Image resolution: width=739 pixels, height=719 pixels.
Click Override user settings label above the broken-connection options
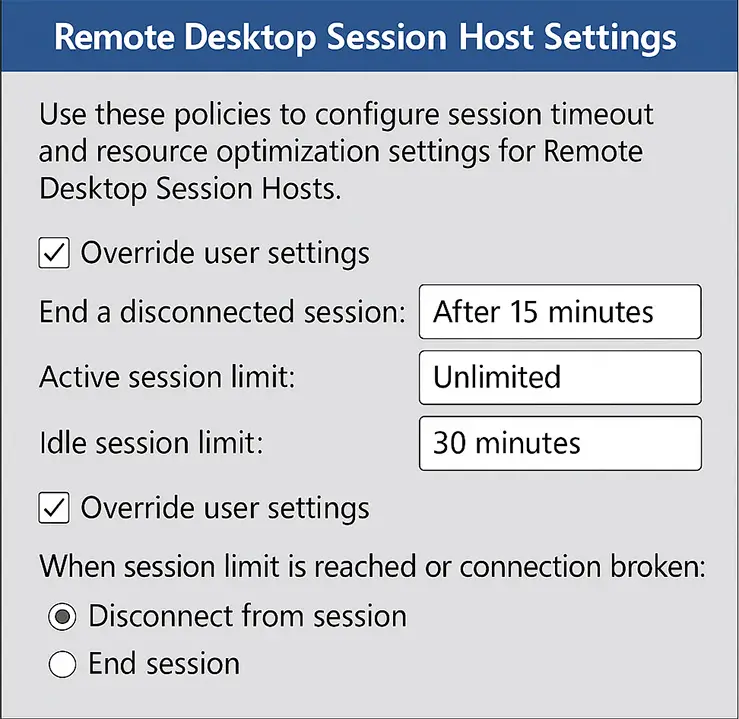(225, 508)
